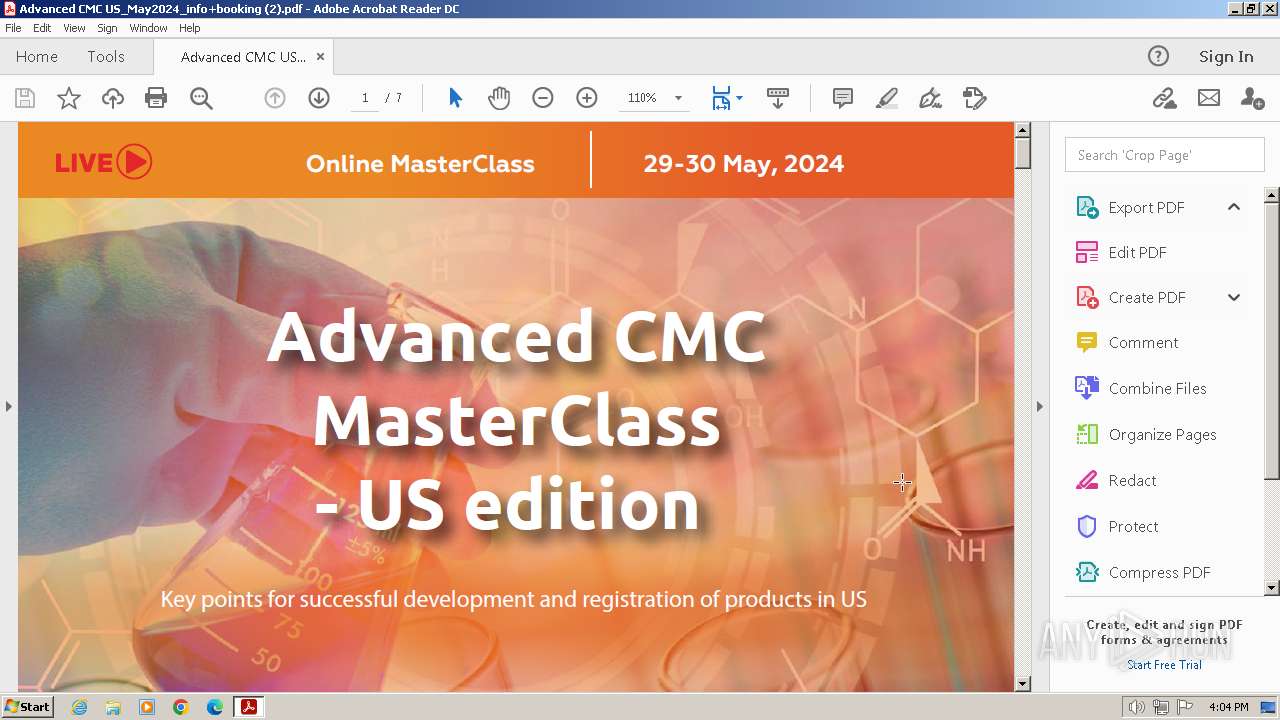Switch to the Tools tab

[x=106, y=57]
